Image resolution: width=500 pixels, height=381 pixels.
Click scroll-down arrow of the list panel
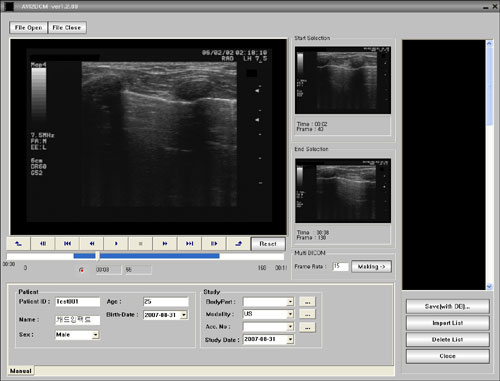point(489,286)
